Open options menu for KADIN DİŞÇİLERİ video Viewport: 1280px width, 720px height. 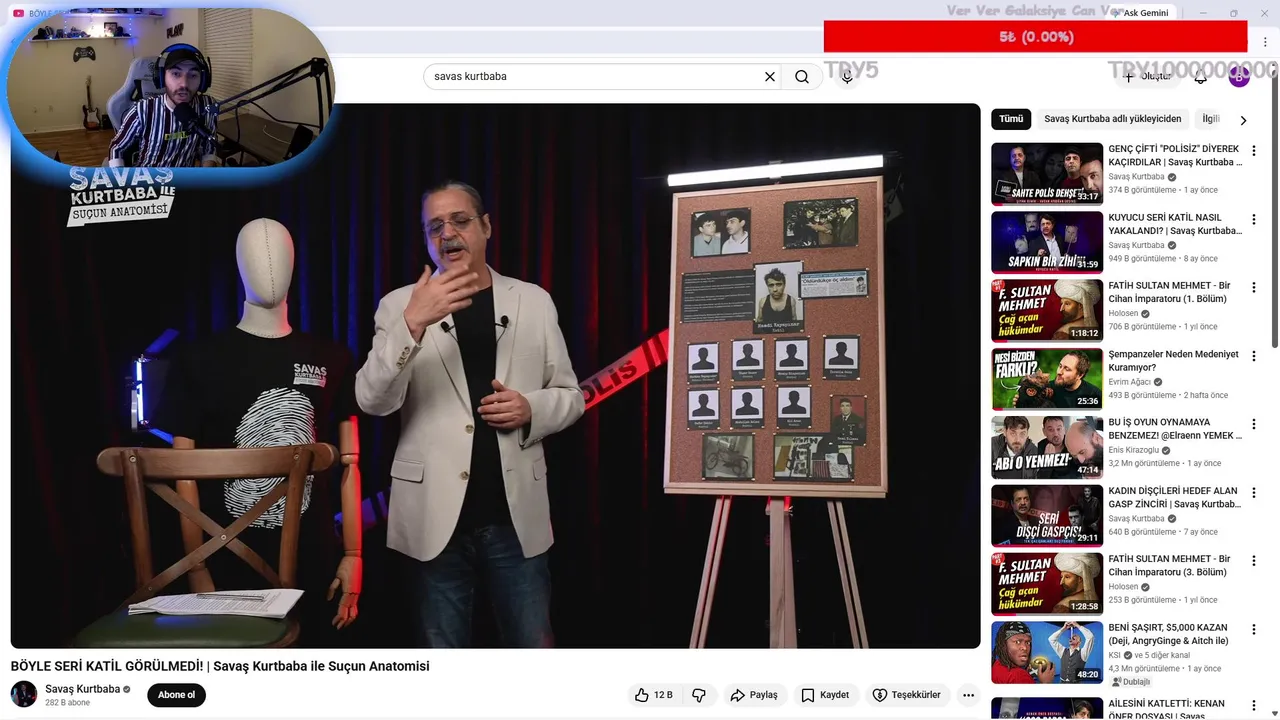1254,493
